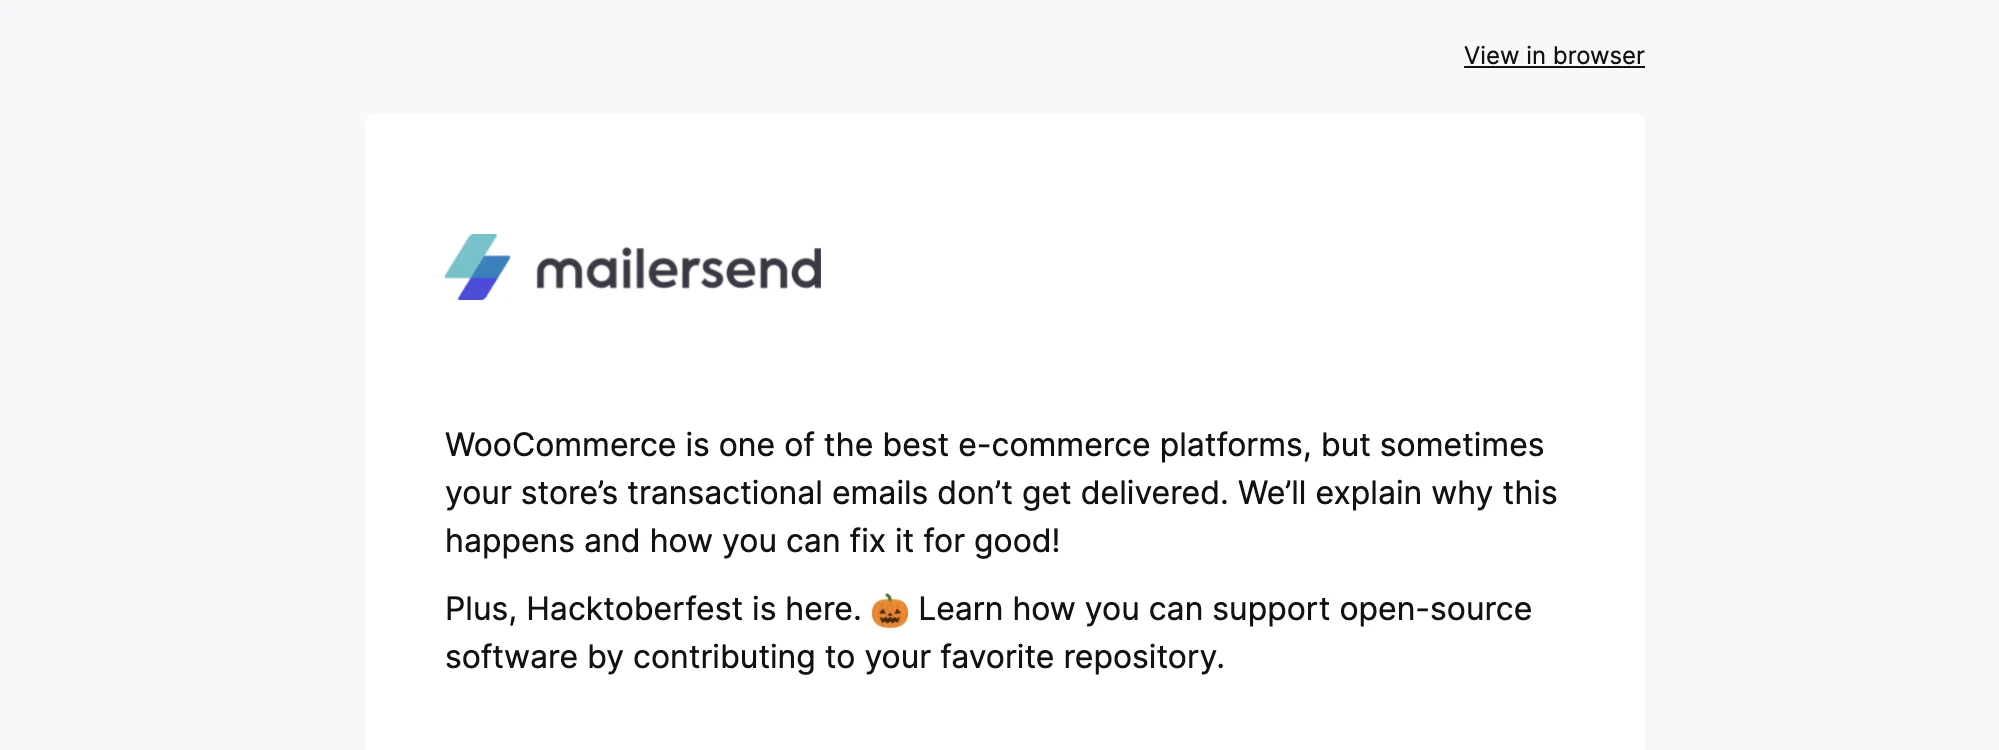Click the phrase "transactional emails"
Screen dimensions: 1999x750
click(x=775, y=493)
